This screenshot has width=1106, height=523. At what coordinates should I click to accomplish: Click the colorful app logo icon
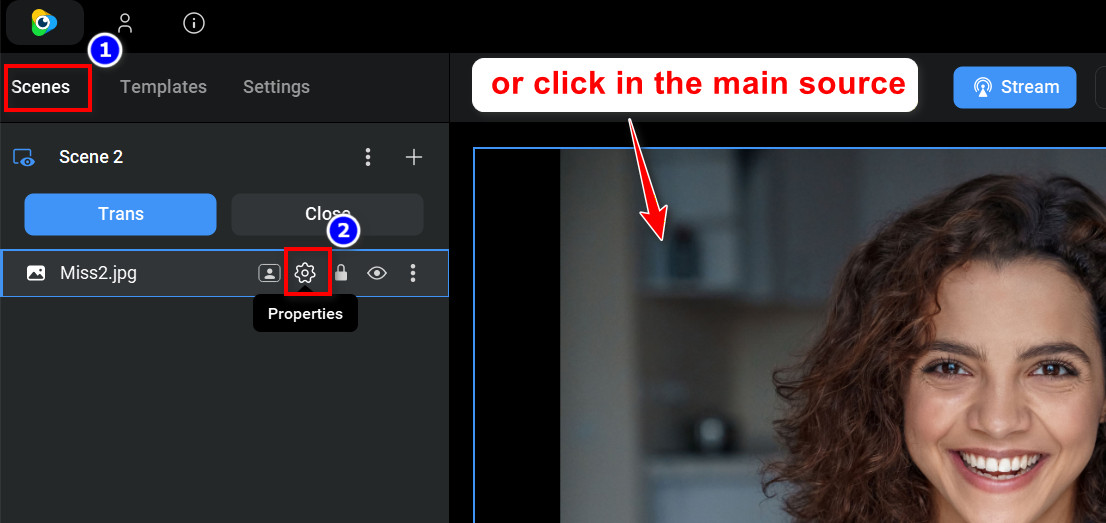pos(44,23)
